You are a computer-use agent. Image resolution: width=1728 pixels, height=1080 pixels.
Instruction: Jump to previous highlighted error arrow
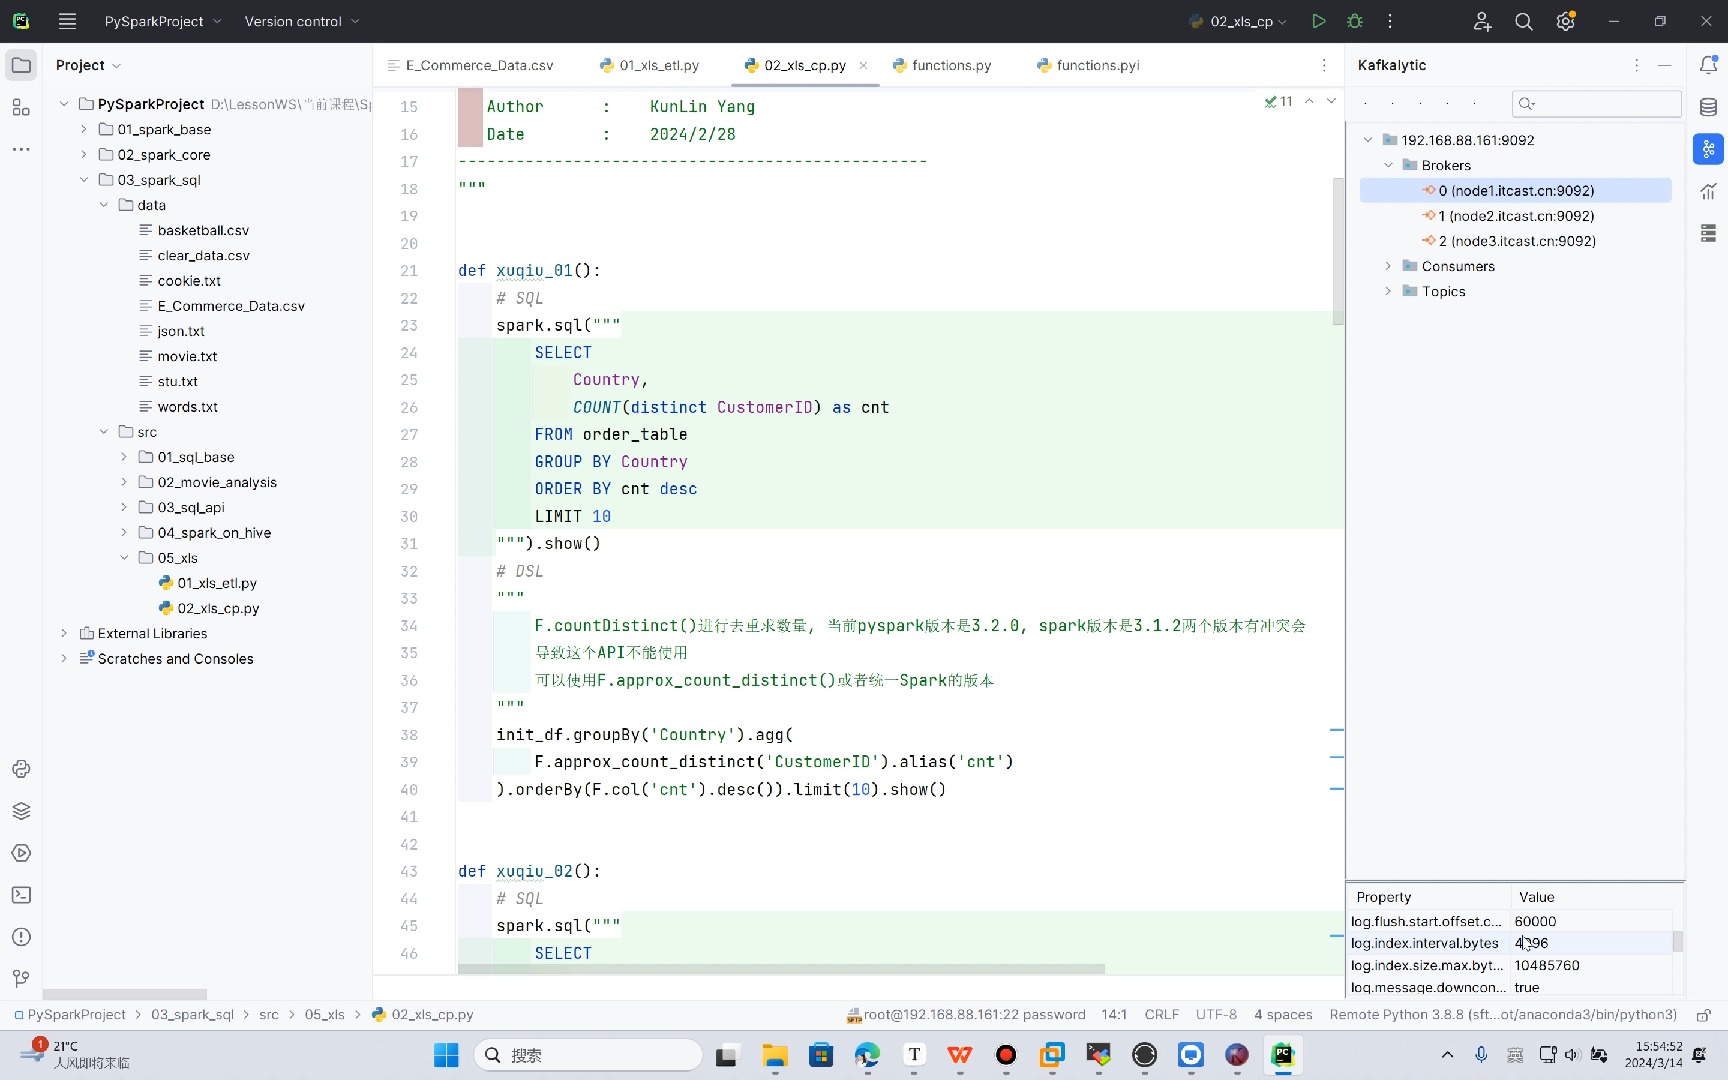(1309, 101)
